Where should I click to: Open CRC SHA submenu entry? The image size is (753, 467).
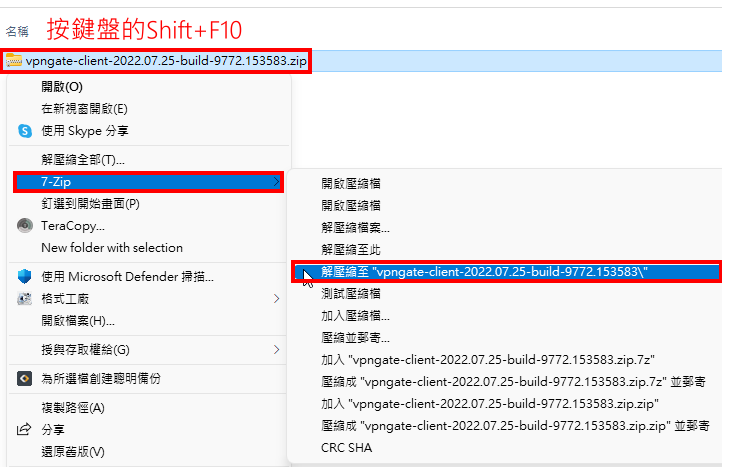(x=347, y=448)
